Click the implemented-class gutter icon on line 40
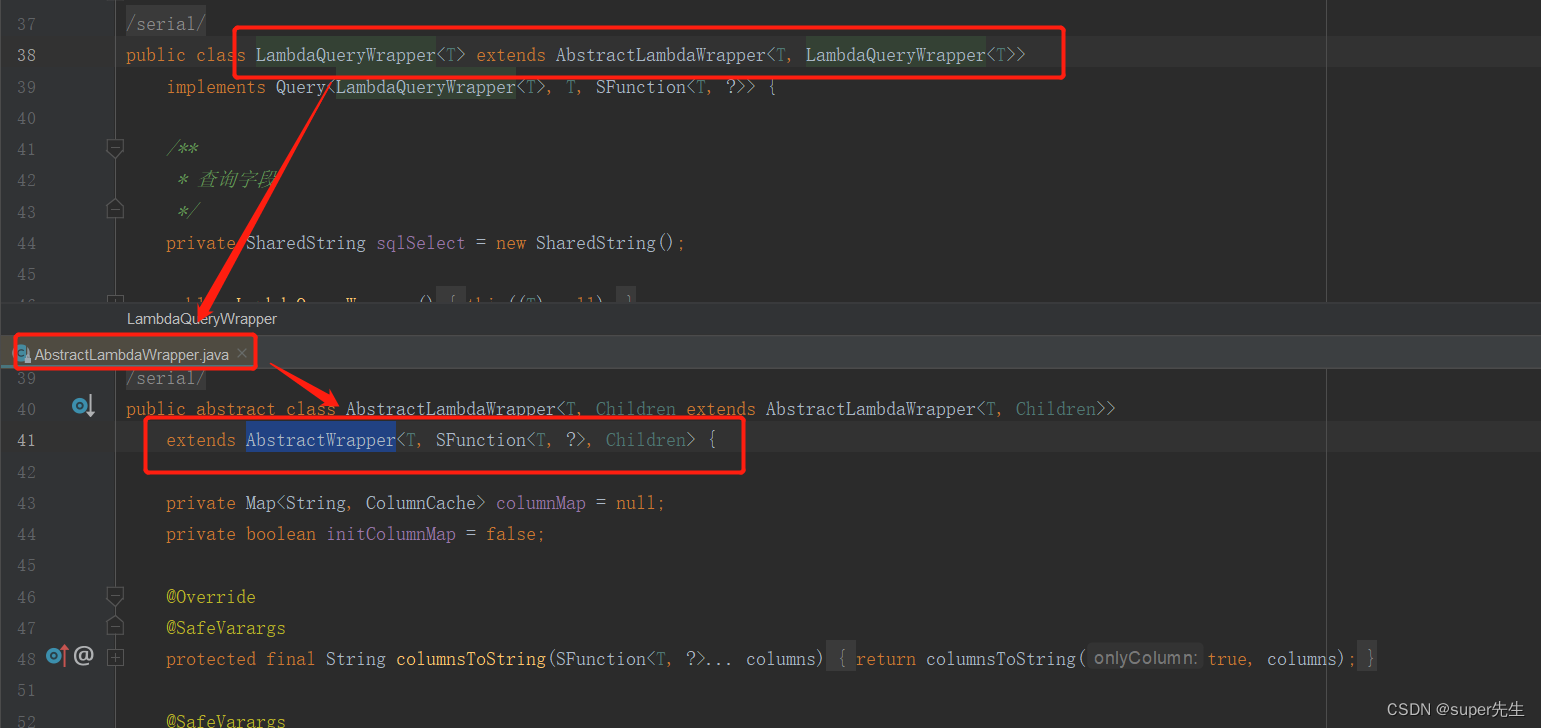 pyautogui.click(x=83, y=406)
